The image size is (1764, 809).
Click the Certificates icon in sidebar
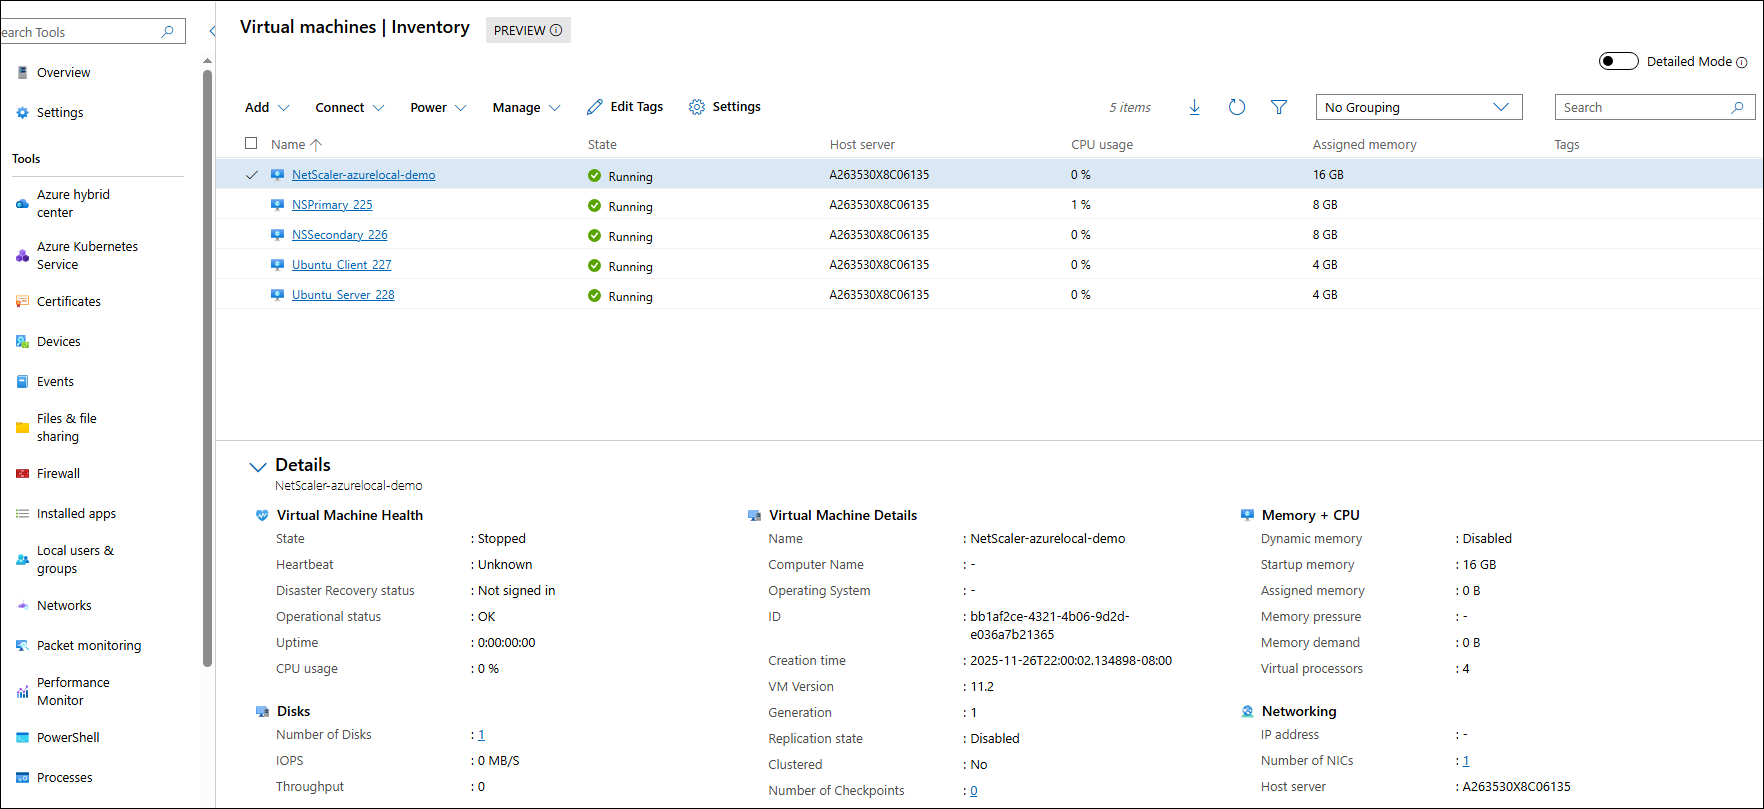22,301
